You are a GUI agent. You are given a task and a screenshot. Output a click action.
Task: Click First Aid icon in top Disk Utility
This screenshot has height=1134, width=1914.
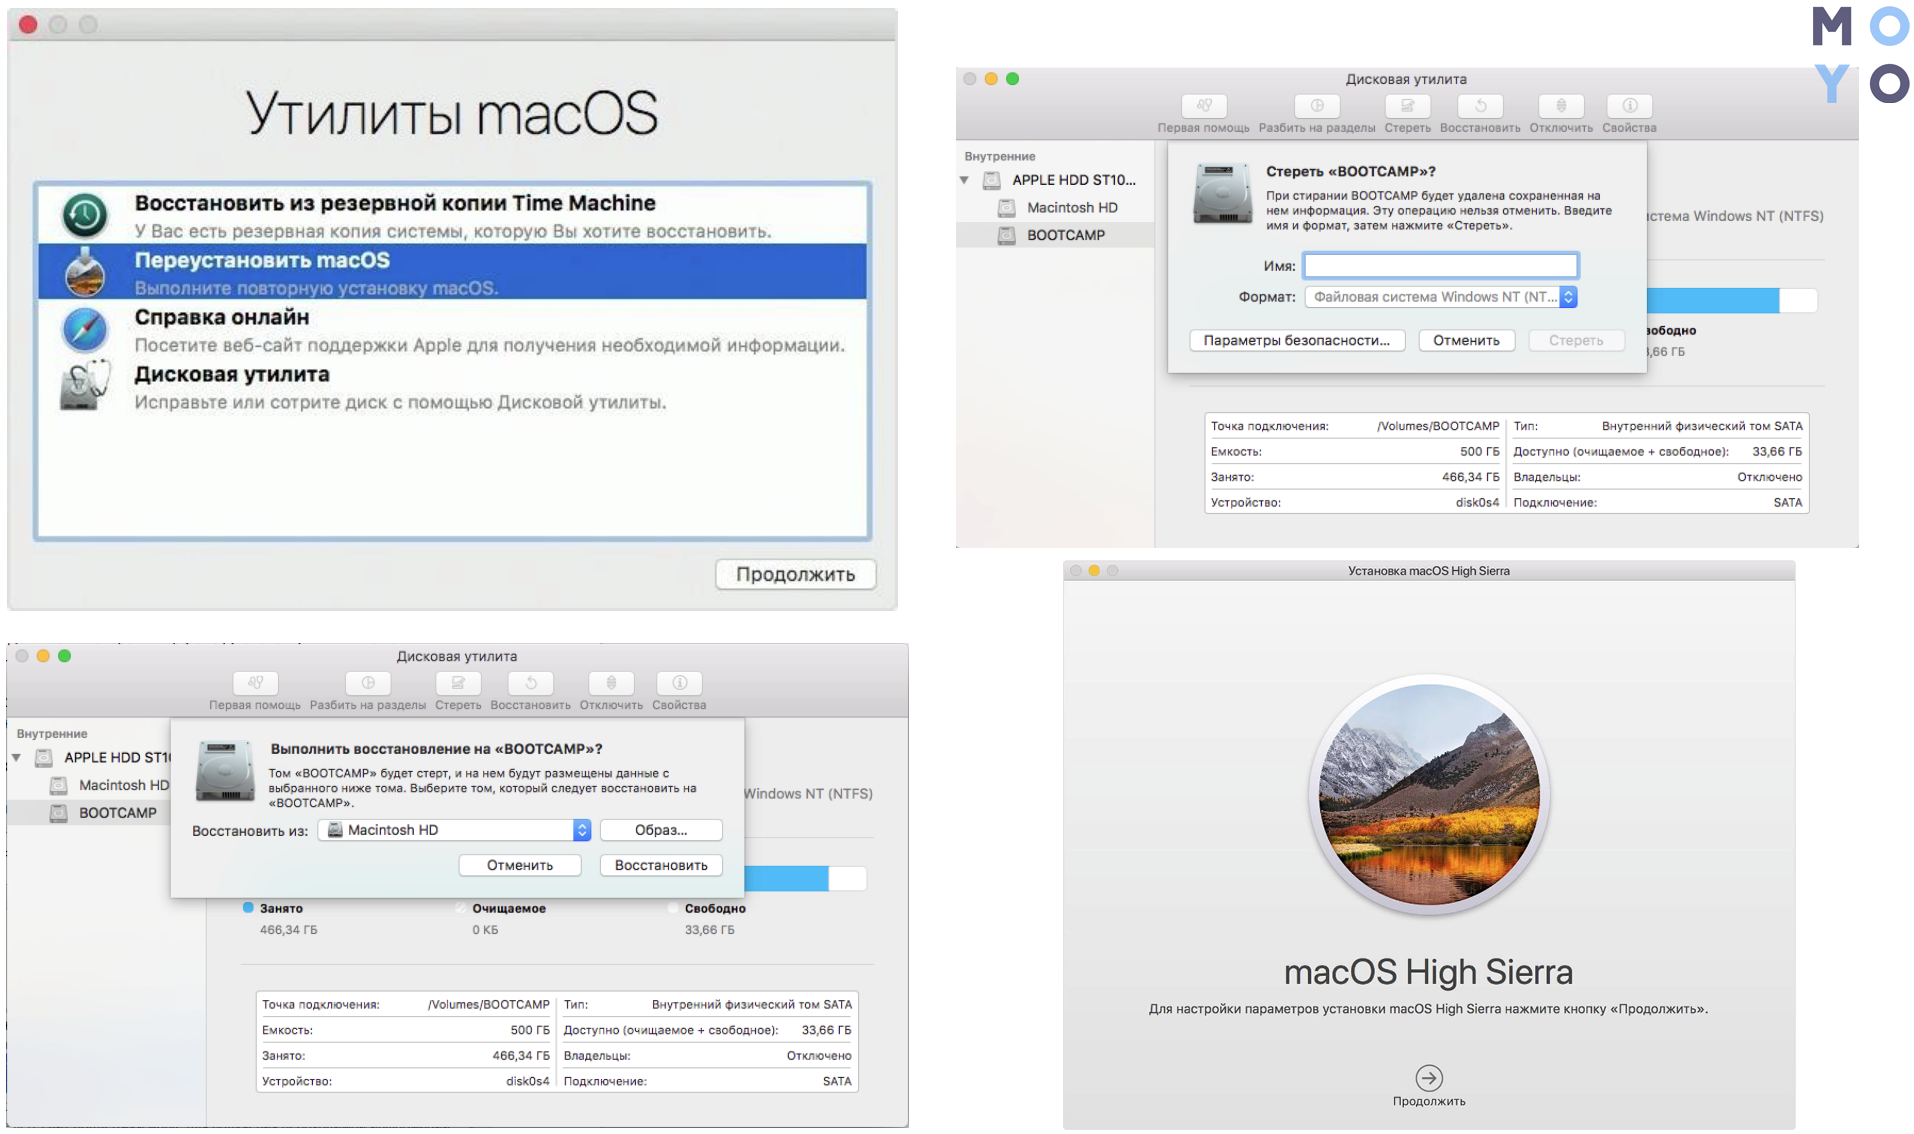pos(1204,106)
